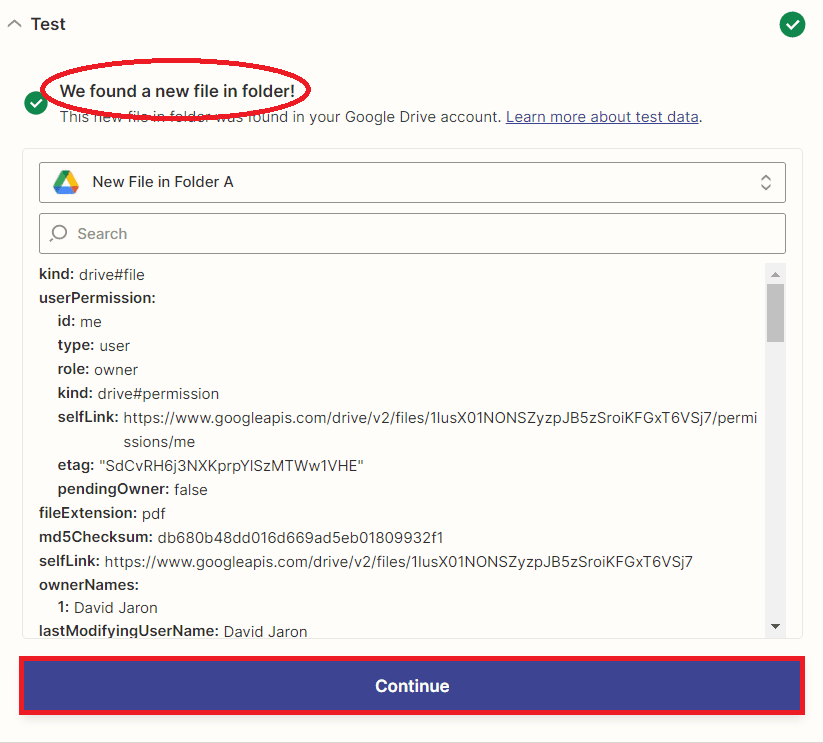Click the lastModifyingUserName David Jaron row
The height and width of the screenshot is (743, 823).
point(173,631)
